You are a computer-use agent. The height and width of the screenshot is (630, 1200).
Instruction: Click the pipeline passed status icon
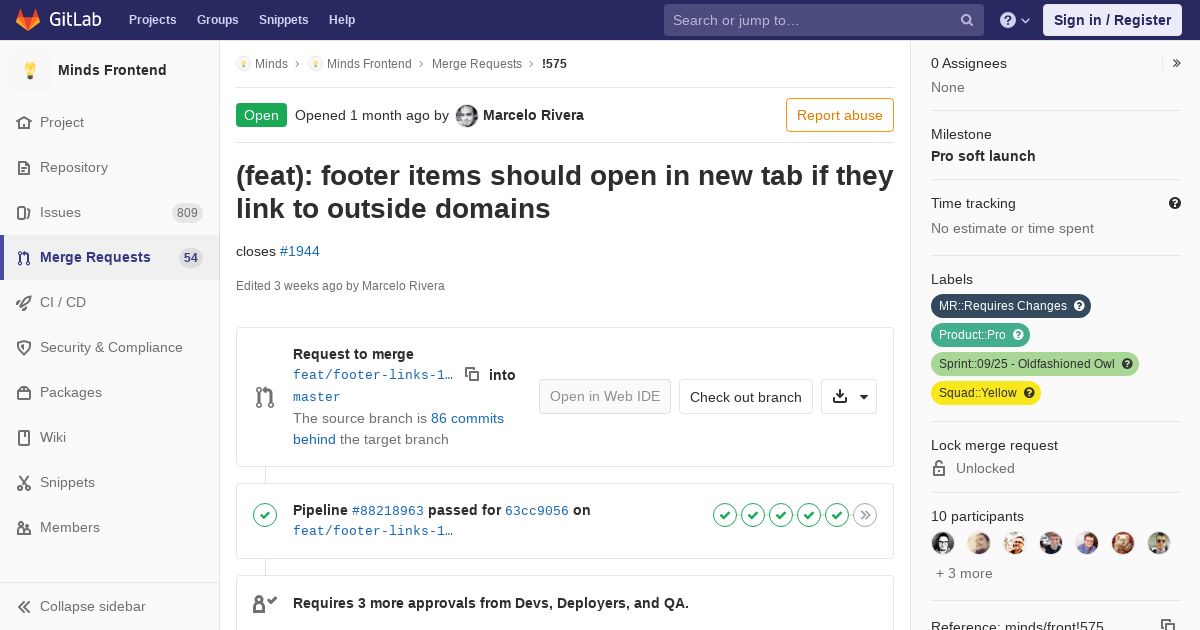265,515
